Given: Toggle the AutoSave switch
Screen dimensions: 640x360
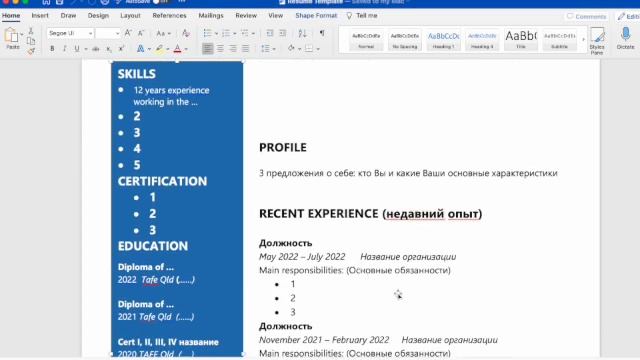Looking at the screenshot, I should [161, 2].
